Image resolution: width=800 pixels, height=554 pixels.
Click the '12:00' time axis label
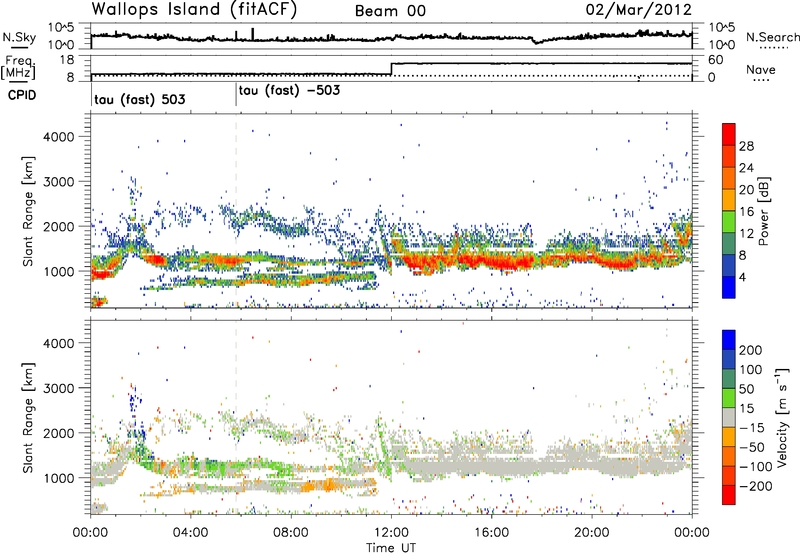coord(391,533)
